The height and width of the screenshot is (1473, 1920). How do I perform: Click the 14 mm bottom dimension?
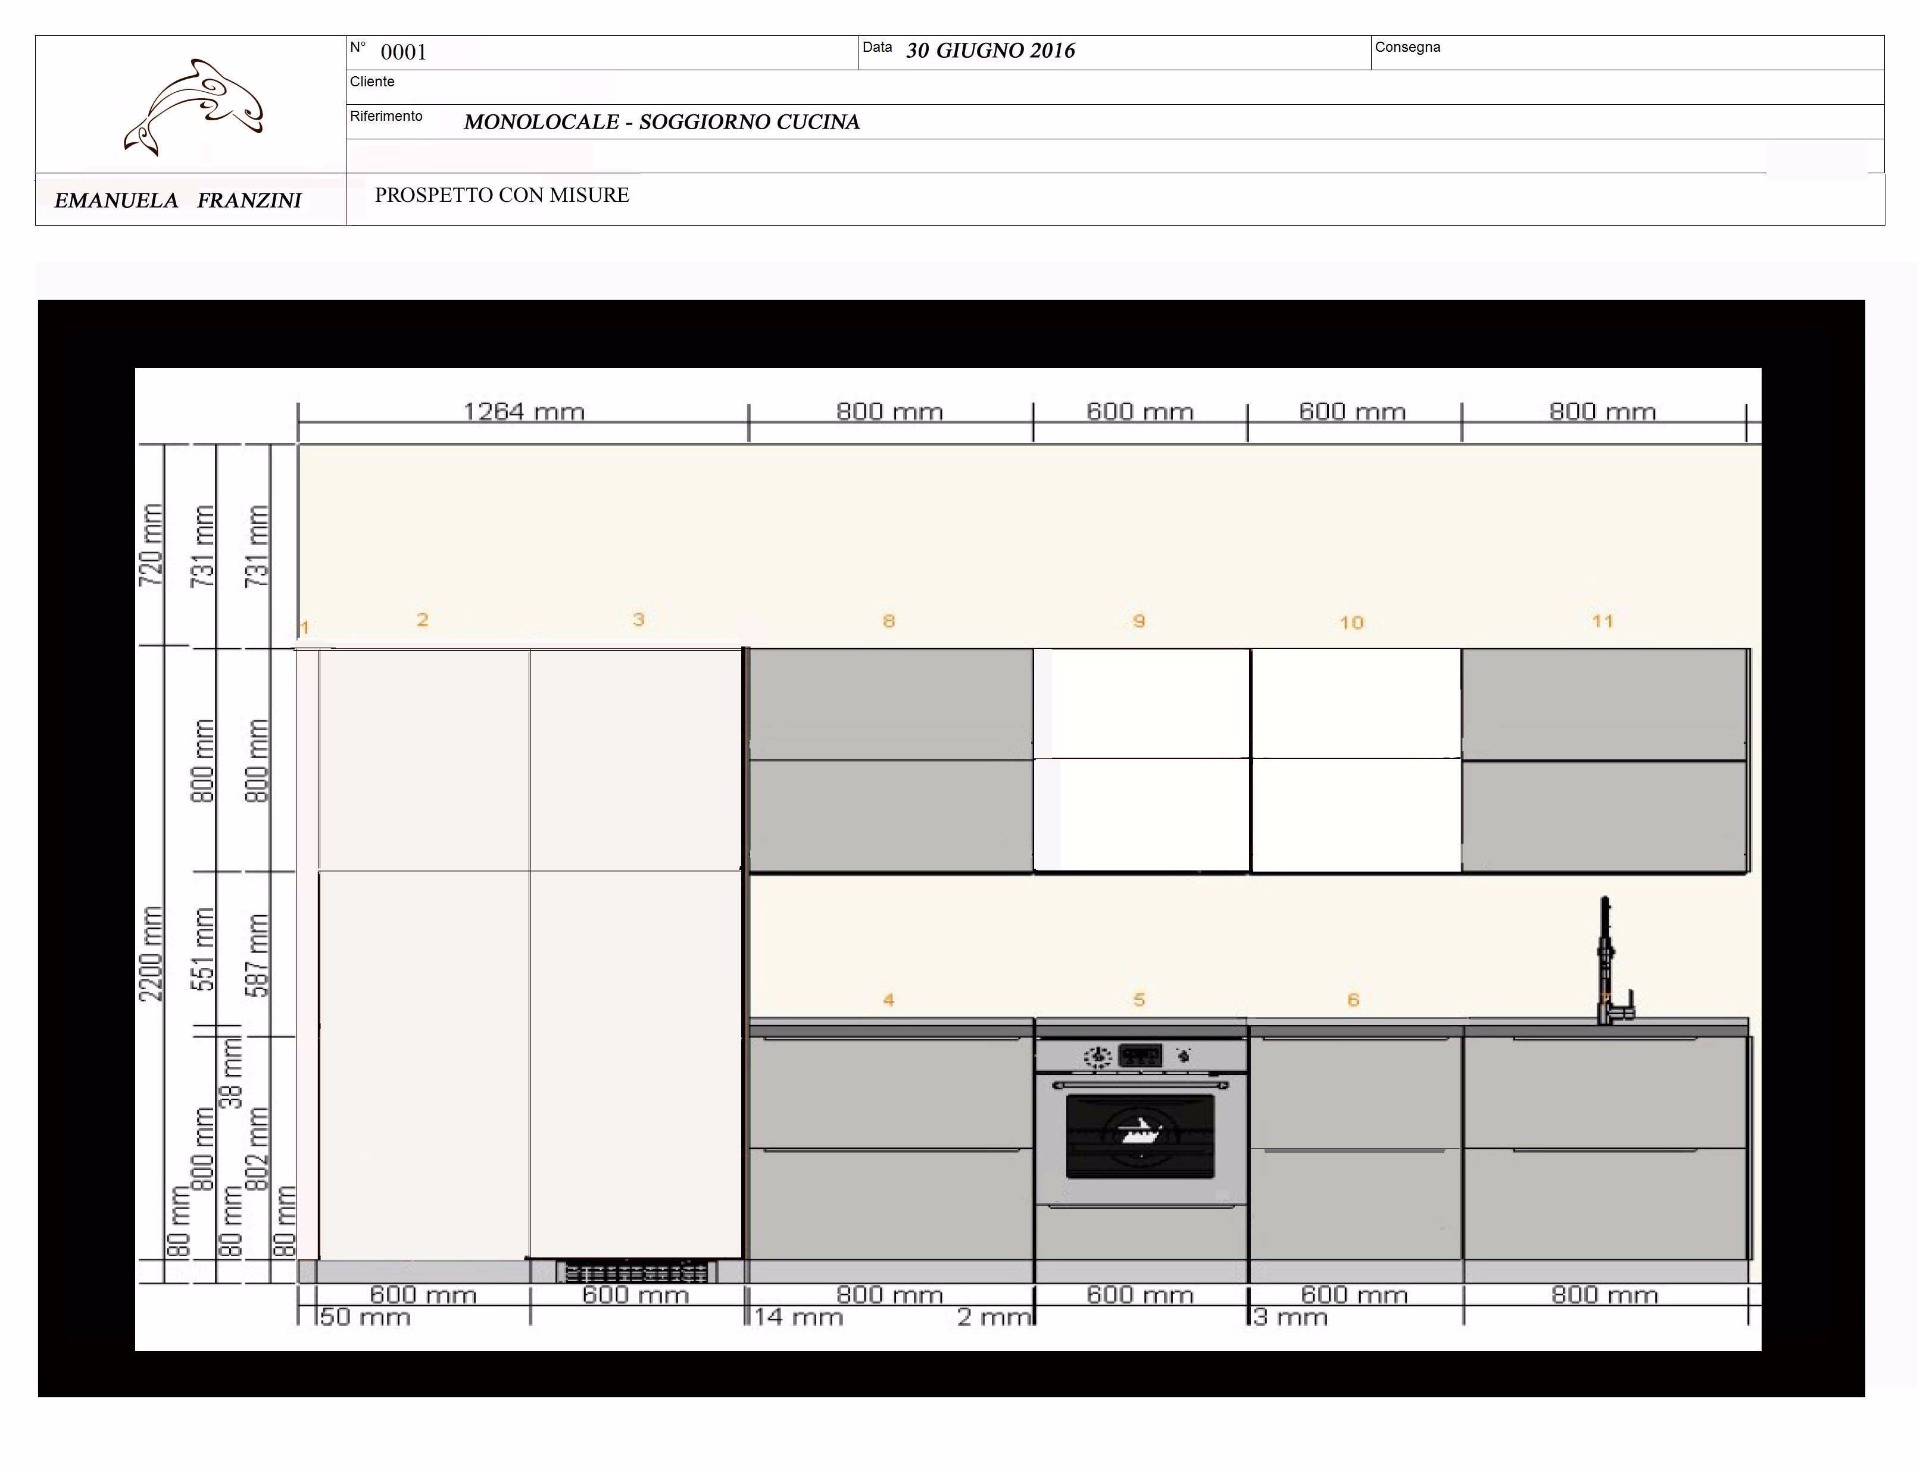(x=798, y=1318)
